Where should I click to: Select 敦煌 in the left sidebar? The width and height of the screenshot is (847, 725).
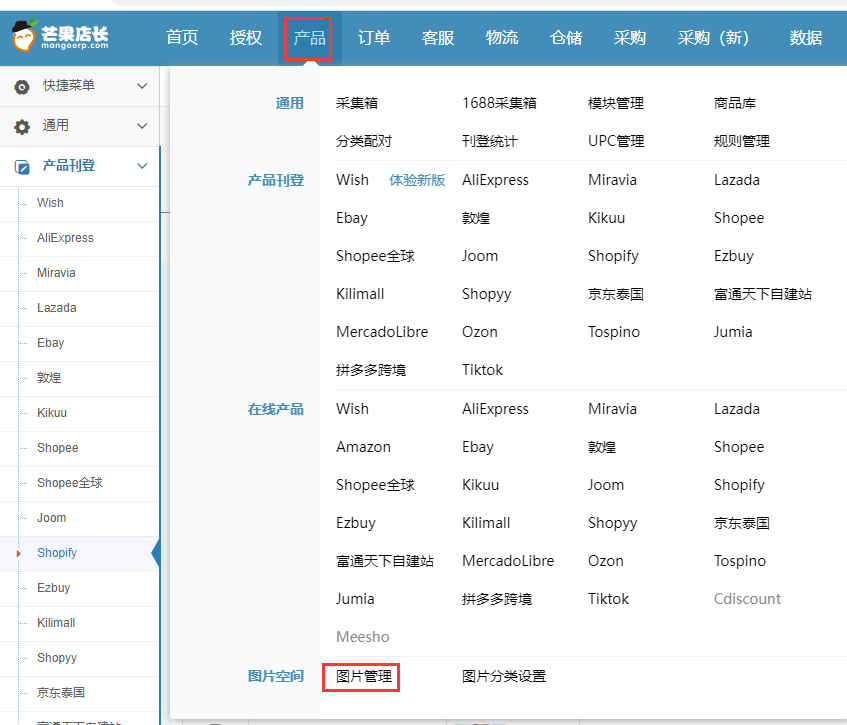coord(49,378)
